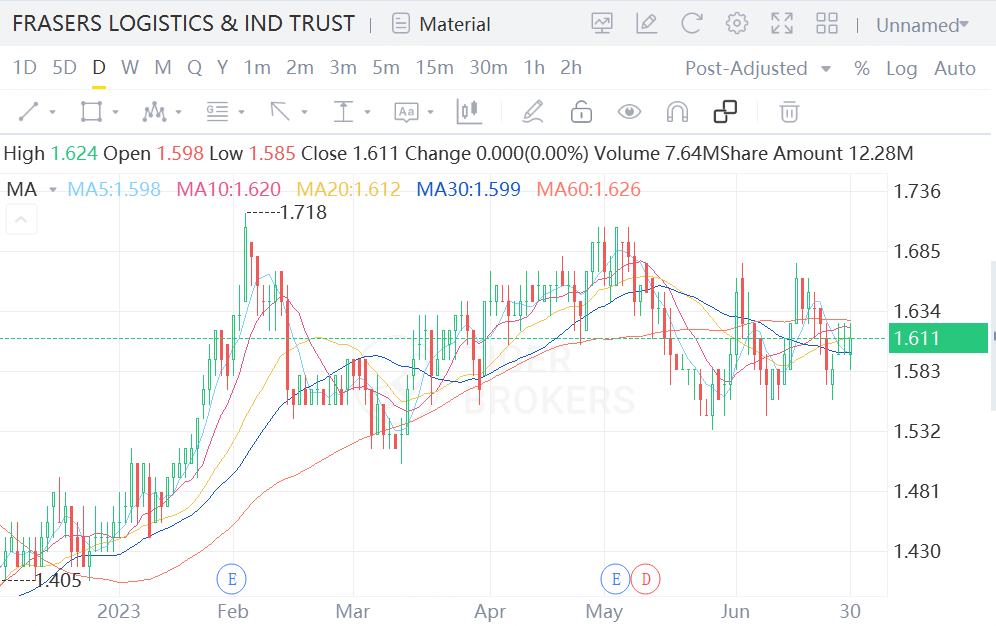This screenshot has height=626, width=996.
Task: Toggle the overlapping squares copy icon
Action: 725,112
